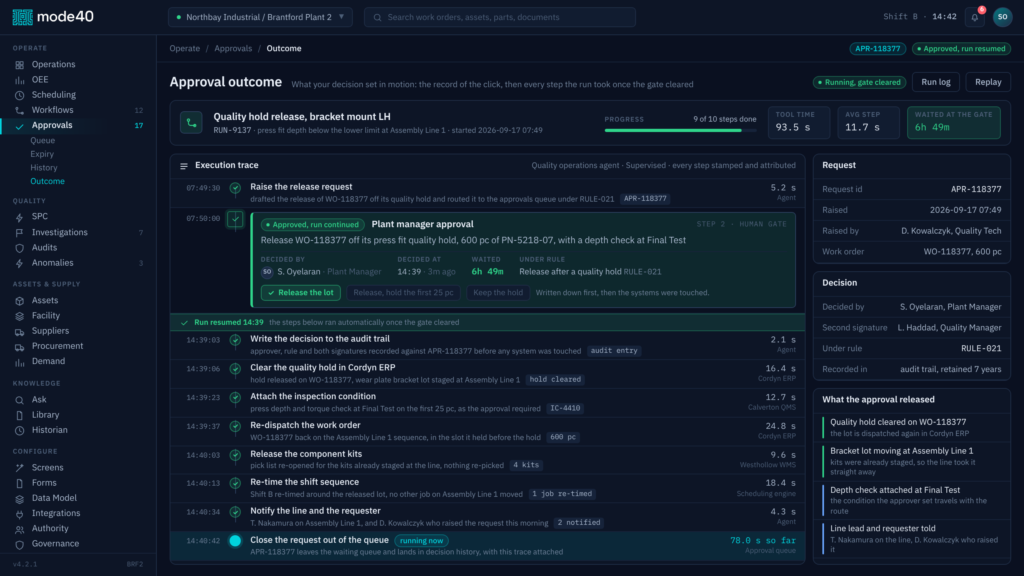This screenshot has height=576, width=1024.
Task: Click the hold cleared tag
Action: pyautogui.click(x=555, y=379)
